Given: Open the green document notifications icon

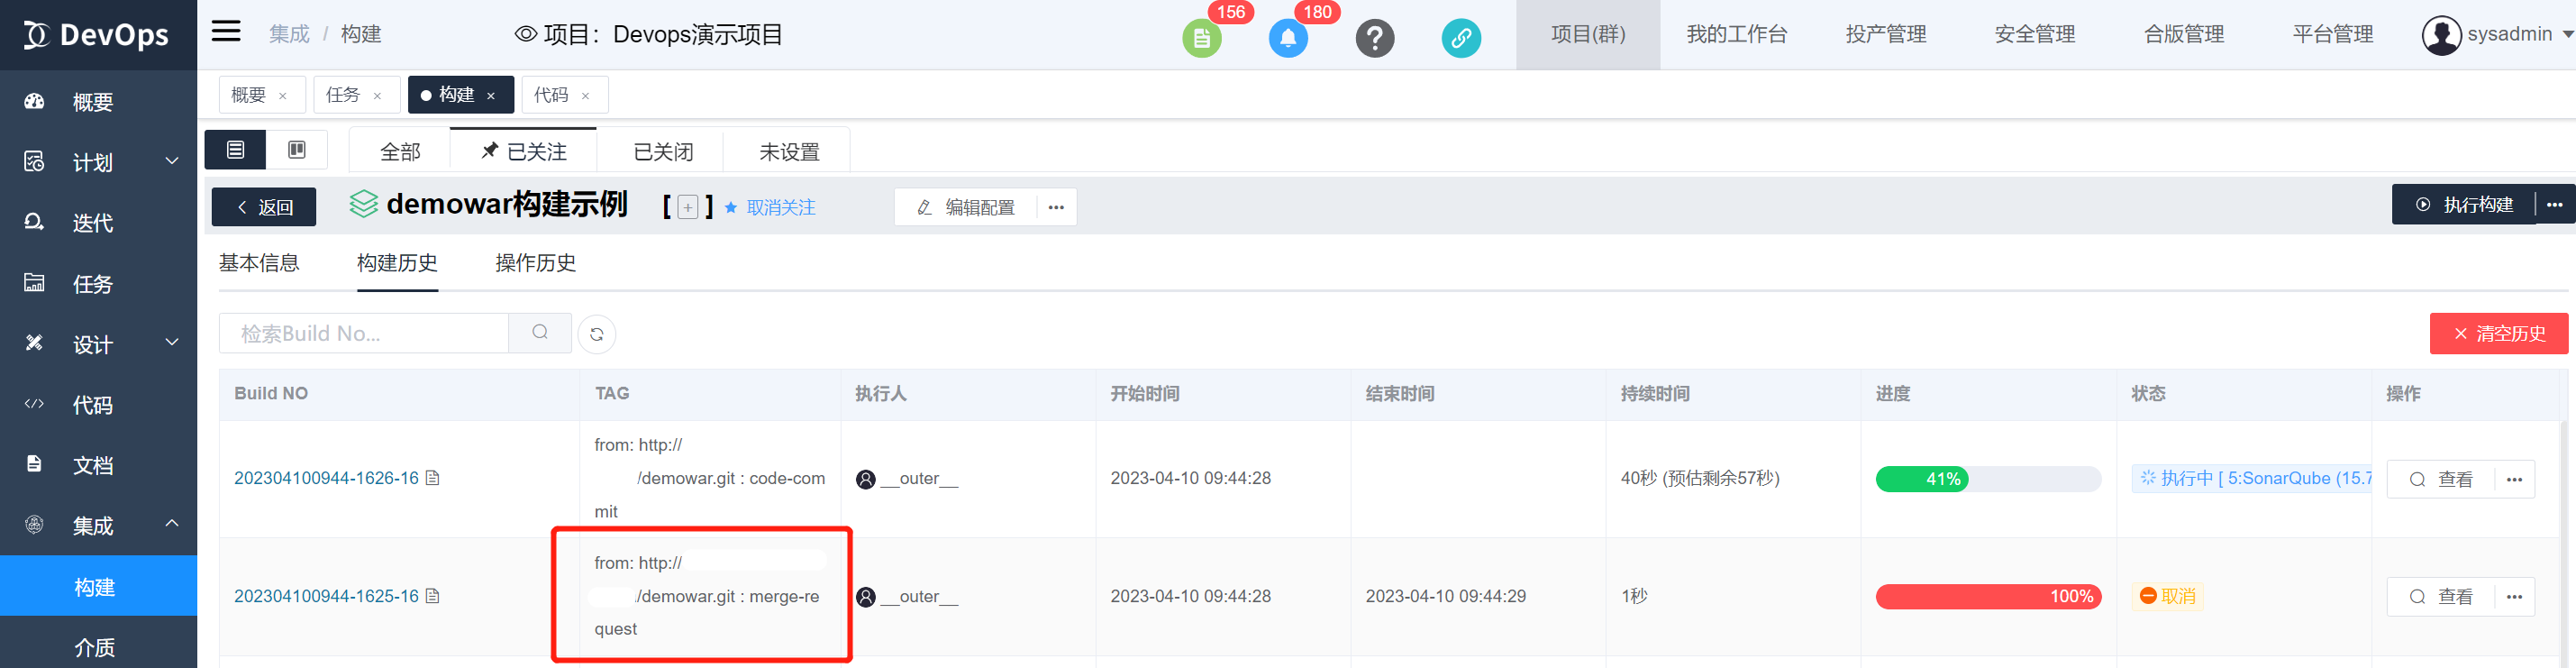Looking at the screenshot, I should click(1201, 39).
